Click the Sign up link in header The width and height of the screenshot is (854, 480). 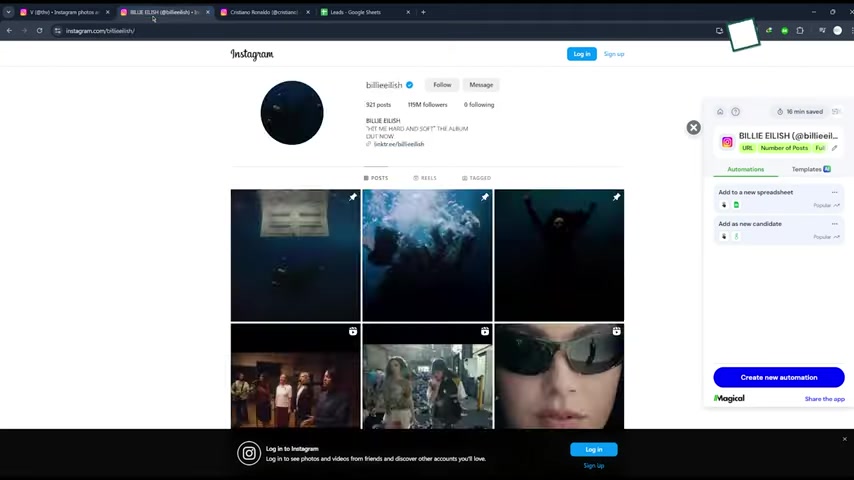(x=614, y=54)
